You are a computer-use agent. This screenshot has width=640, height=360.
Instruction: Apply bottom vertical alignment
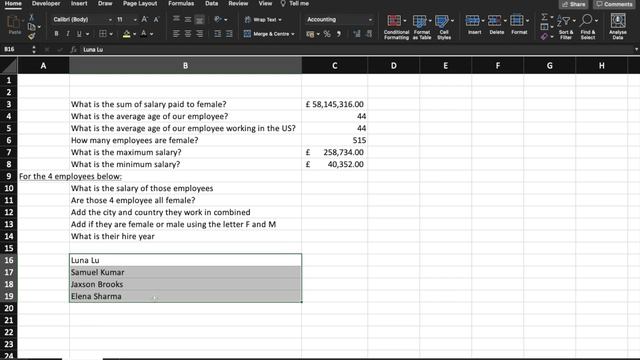click(x=199, y=19)
